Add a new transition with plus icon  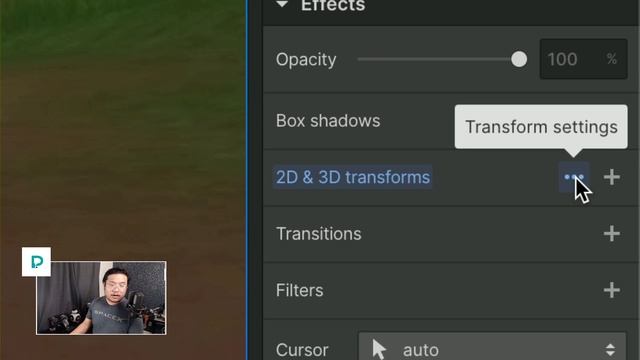[x=611, y=234]
